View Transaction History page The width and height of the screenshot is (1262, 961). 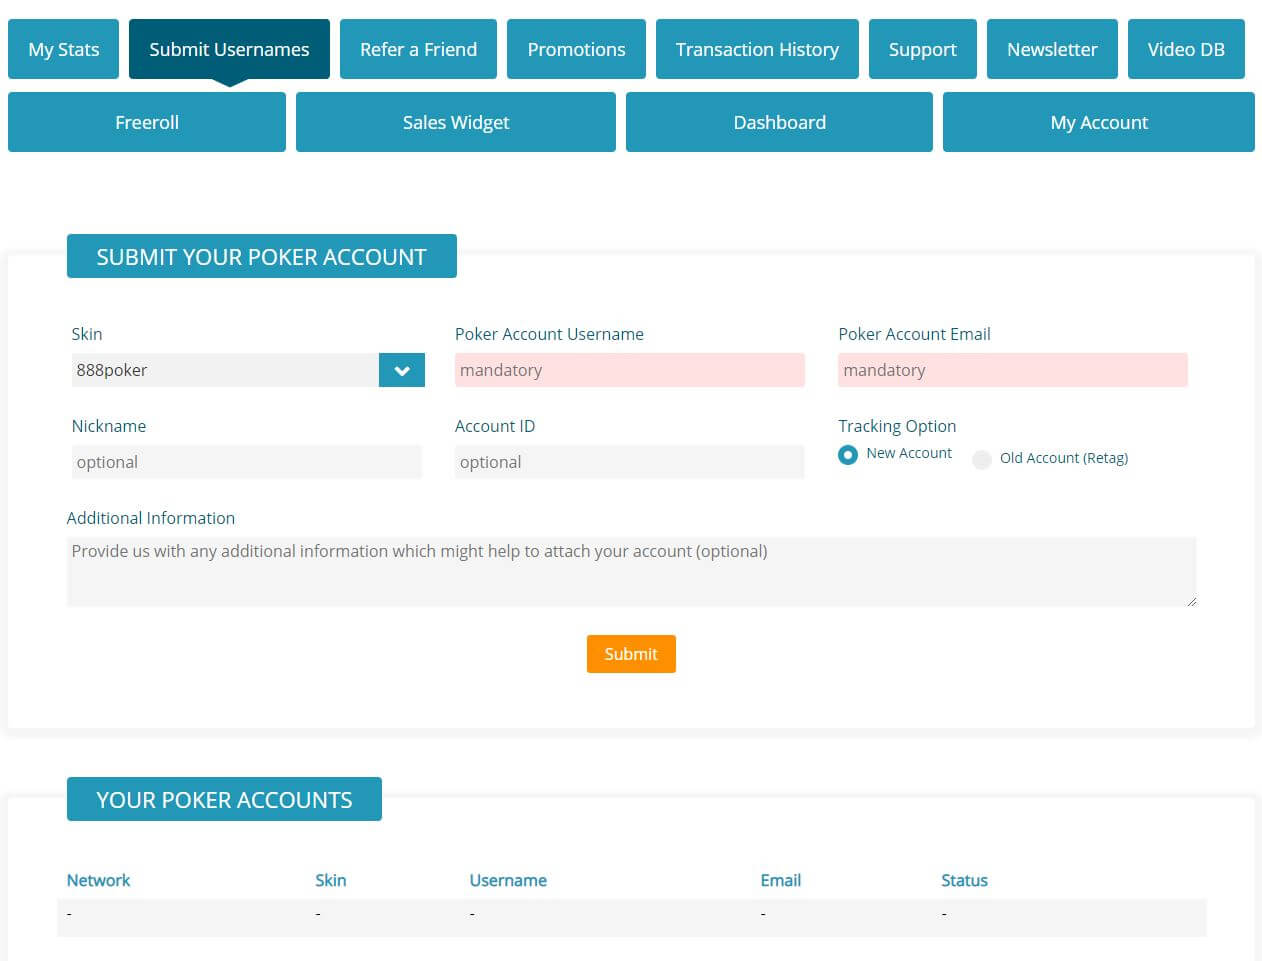(x=757, y=49)
